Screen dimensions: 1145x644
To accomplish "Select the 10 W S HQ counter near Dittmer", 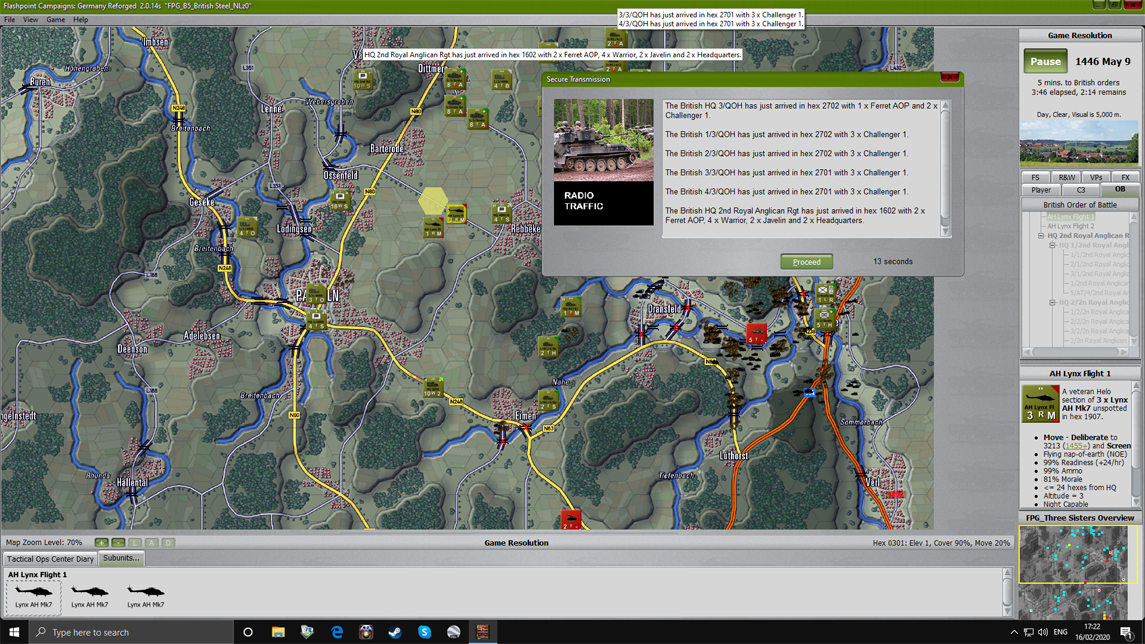I will 363,80.
